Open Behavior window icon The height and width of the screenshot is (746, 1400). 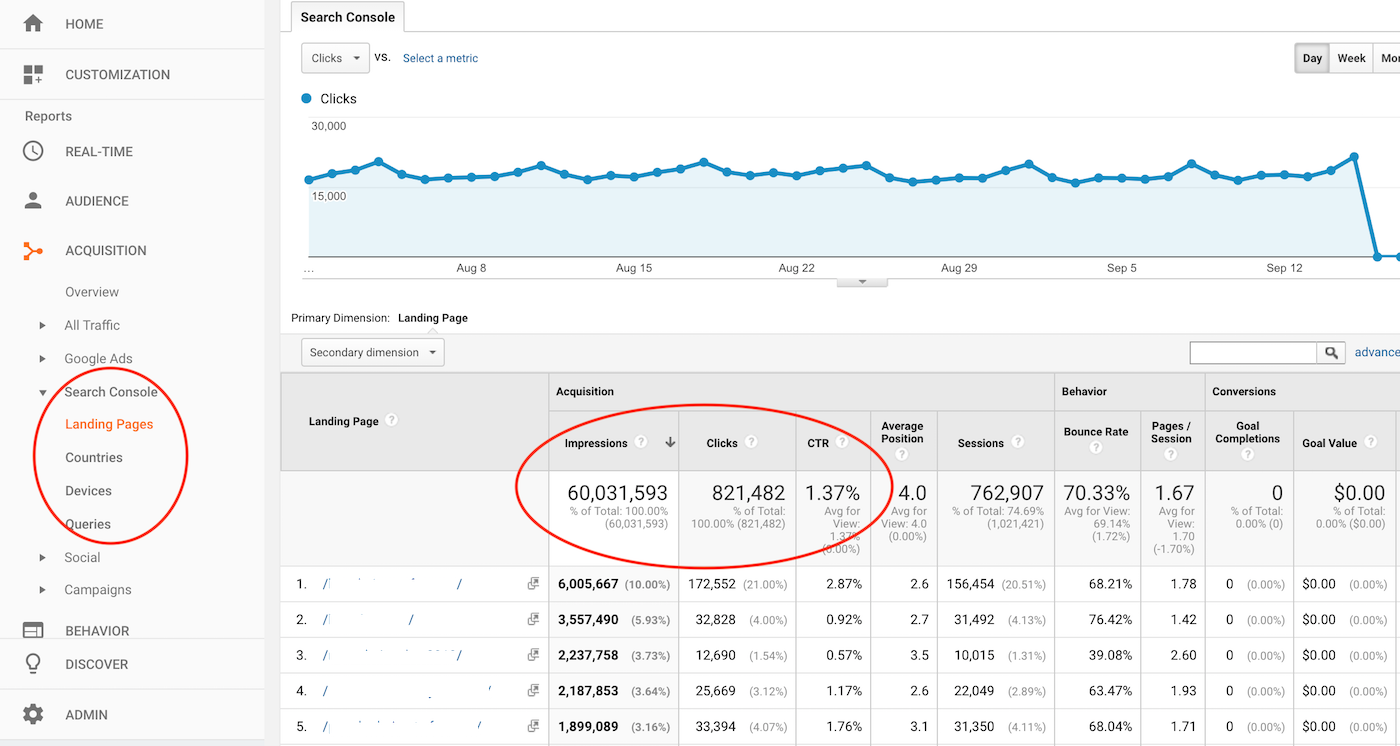click(x=33, y=630)
